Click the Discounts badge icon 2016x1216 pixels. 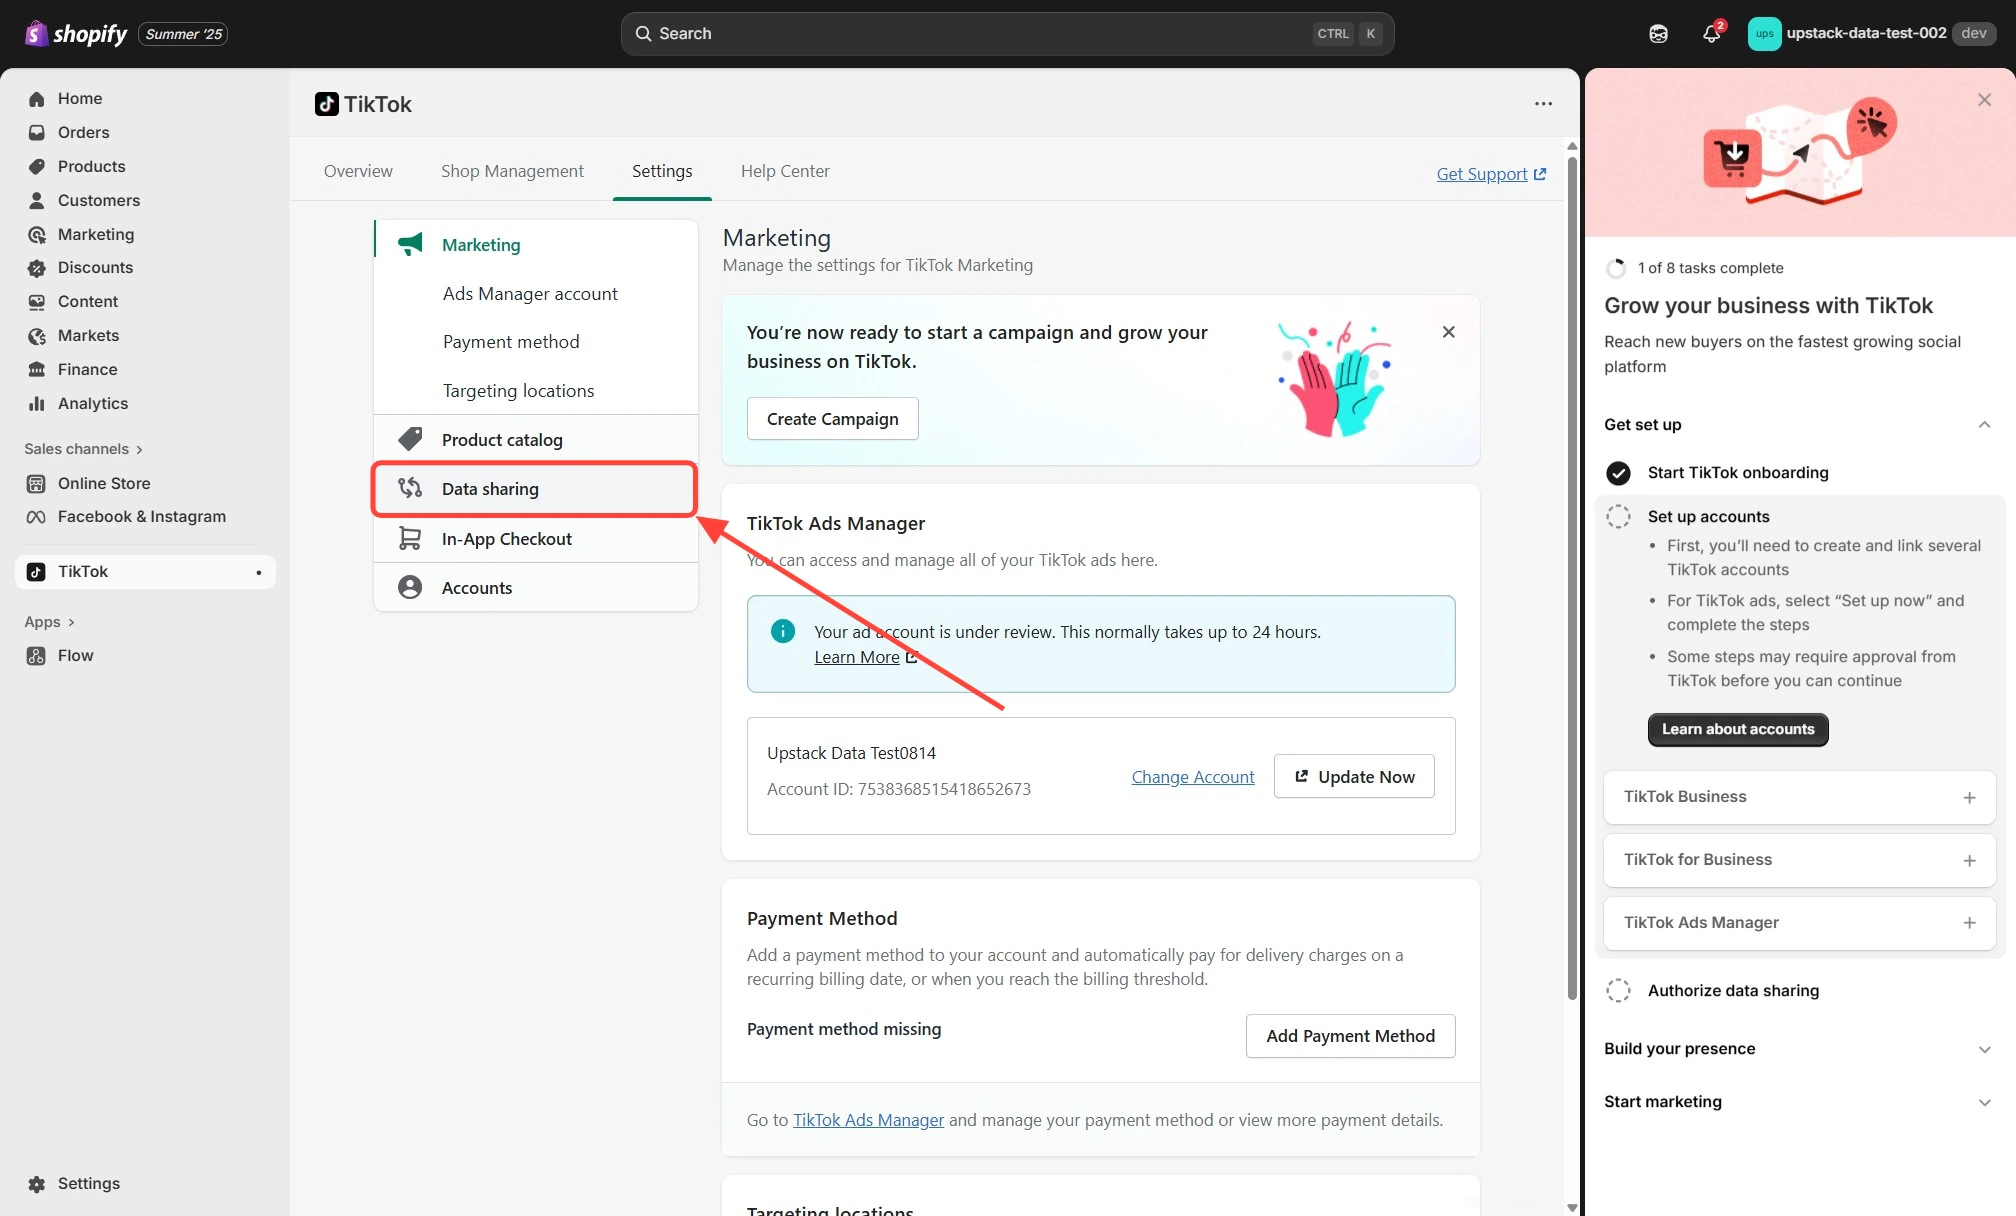pos(37,268)
